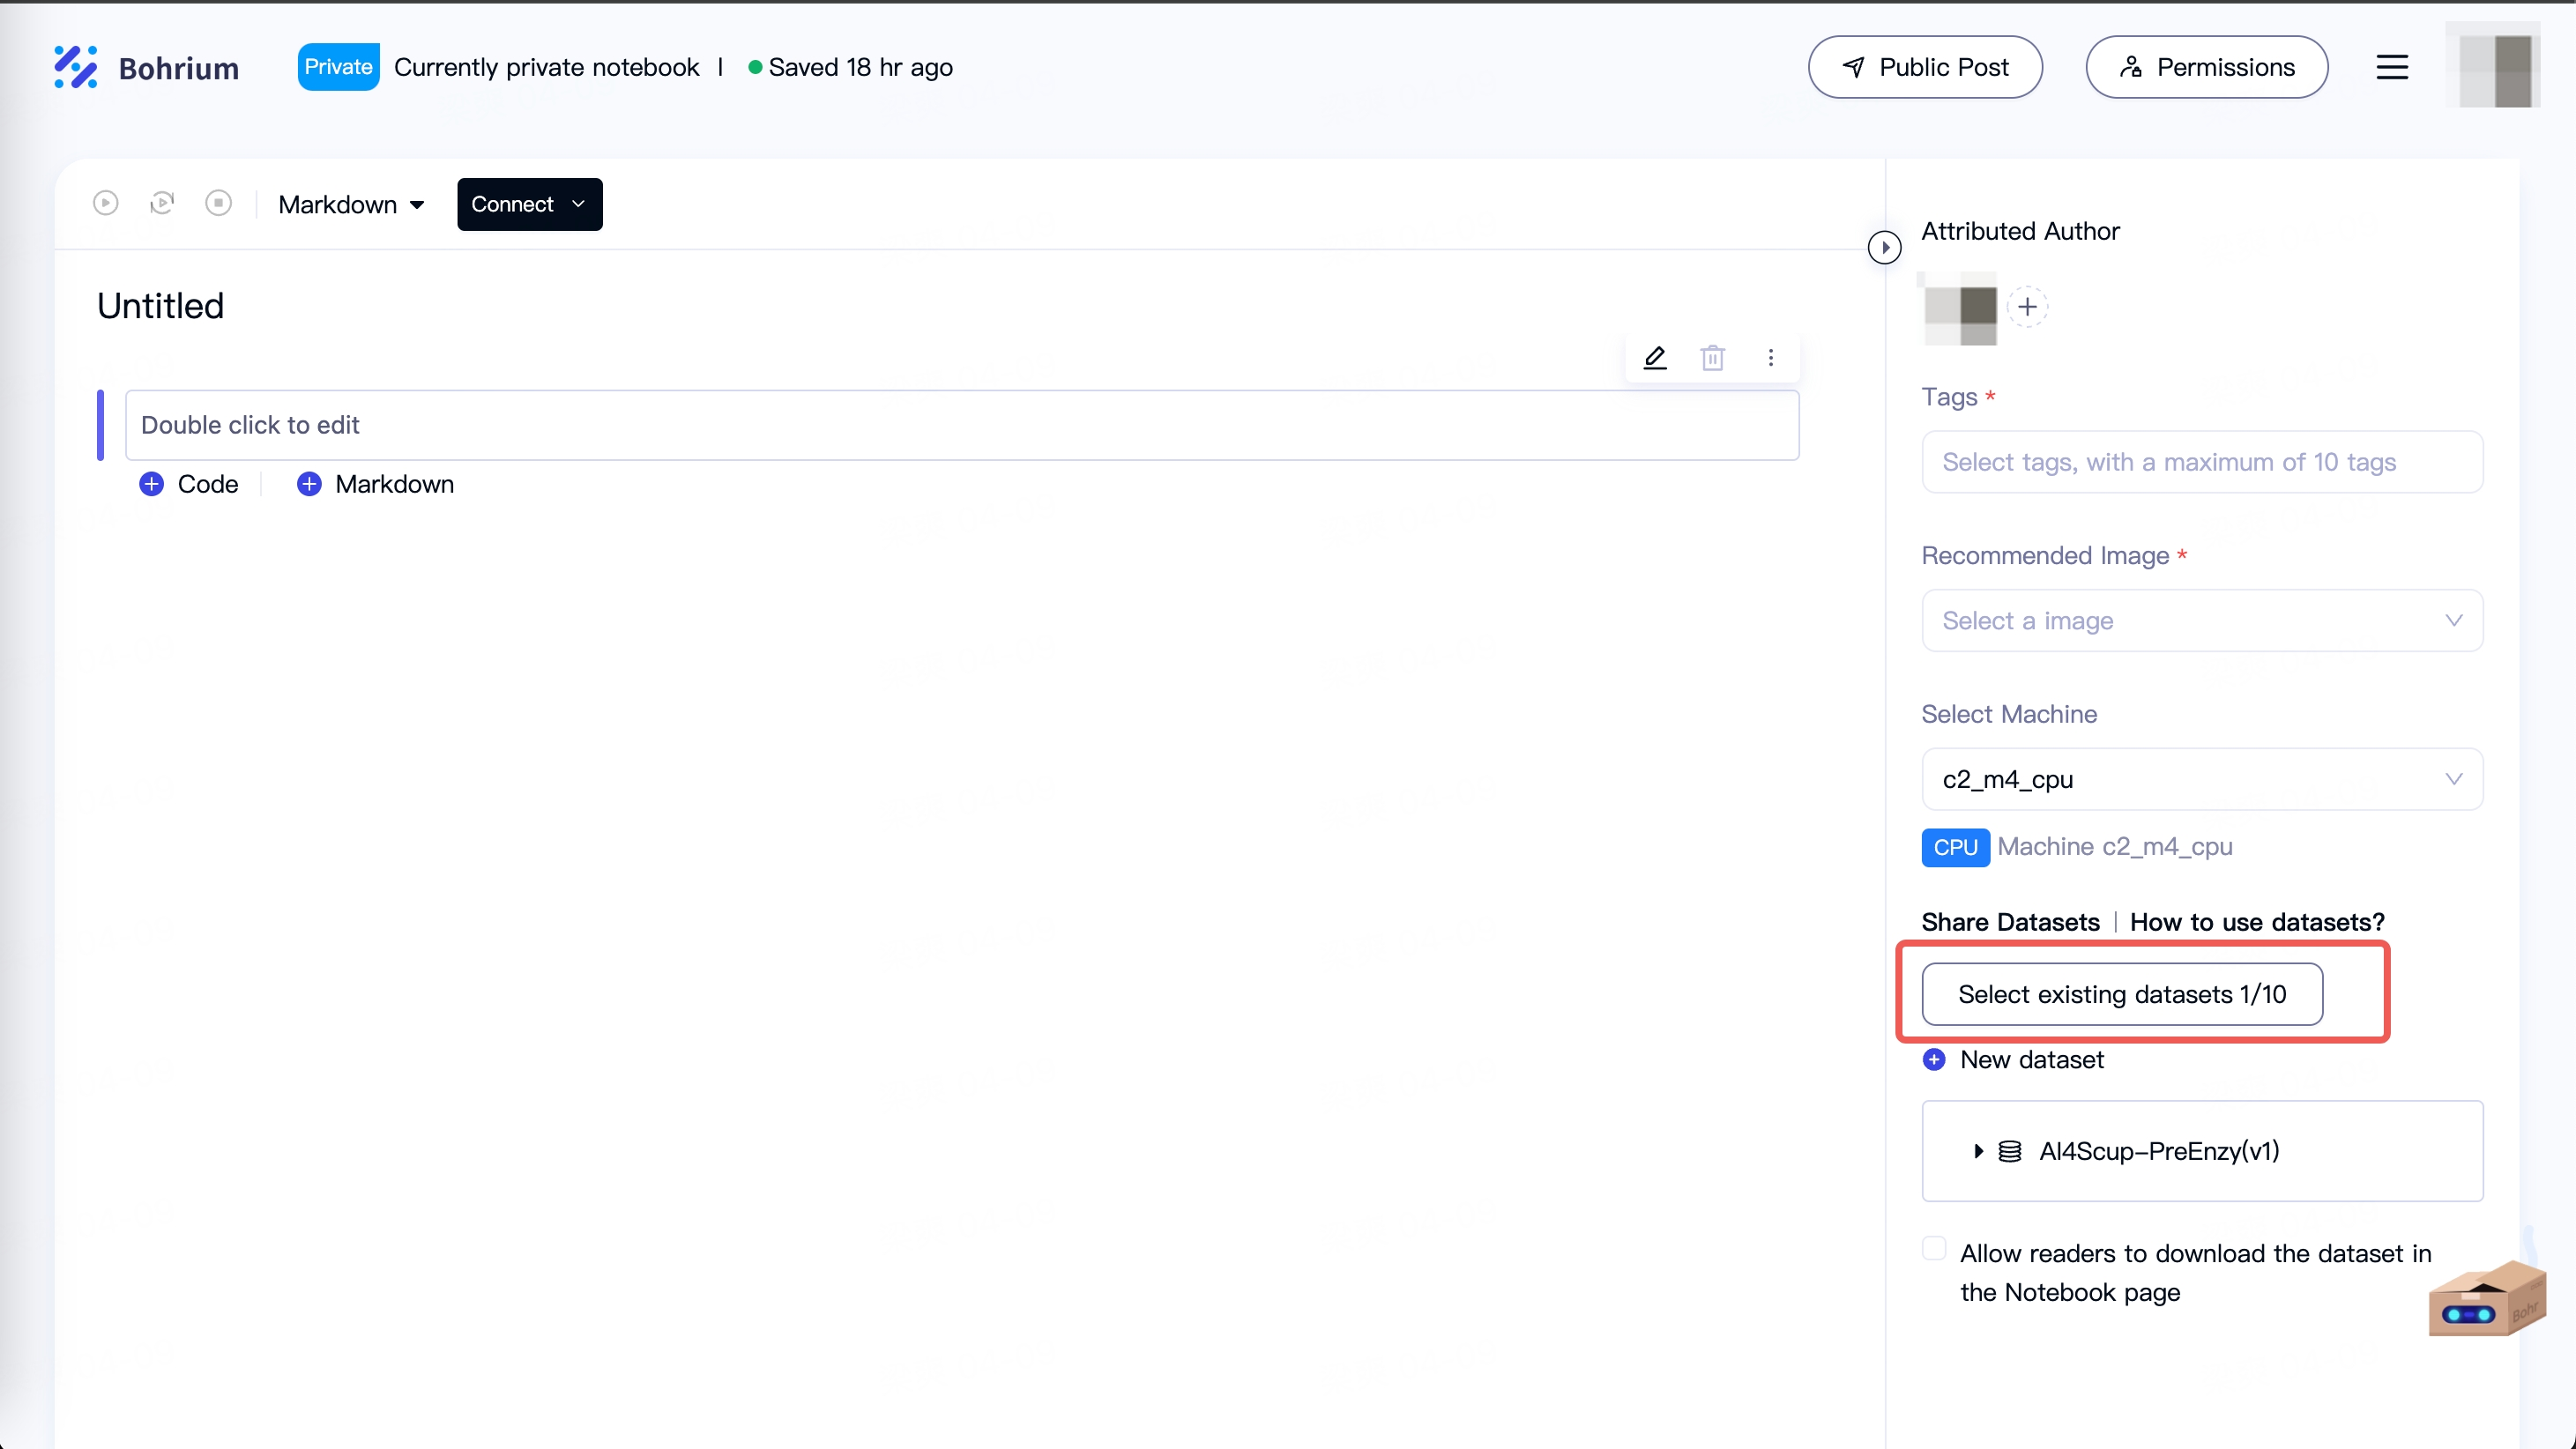Viewport: 2576px width, 1449px height.
Task: Open the cell's three-dot more menu
Action: point(1771,357)
